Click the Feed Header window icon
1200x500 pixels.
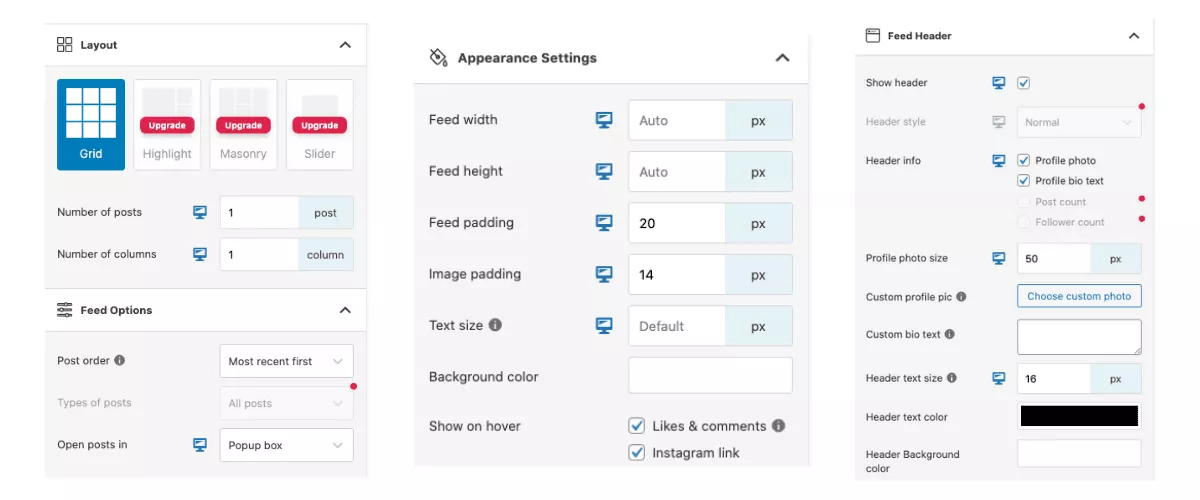tap(873, 35)
